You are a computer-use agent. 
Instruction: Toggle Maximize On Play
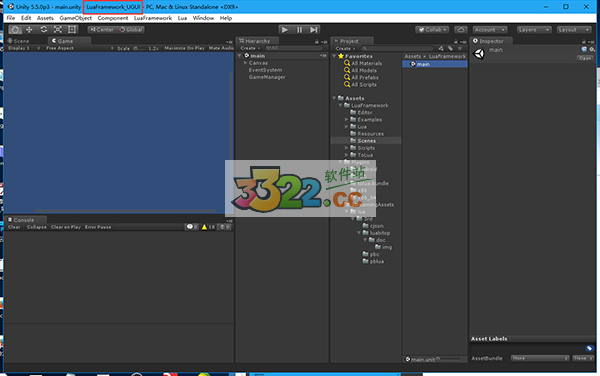(184, 48)
